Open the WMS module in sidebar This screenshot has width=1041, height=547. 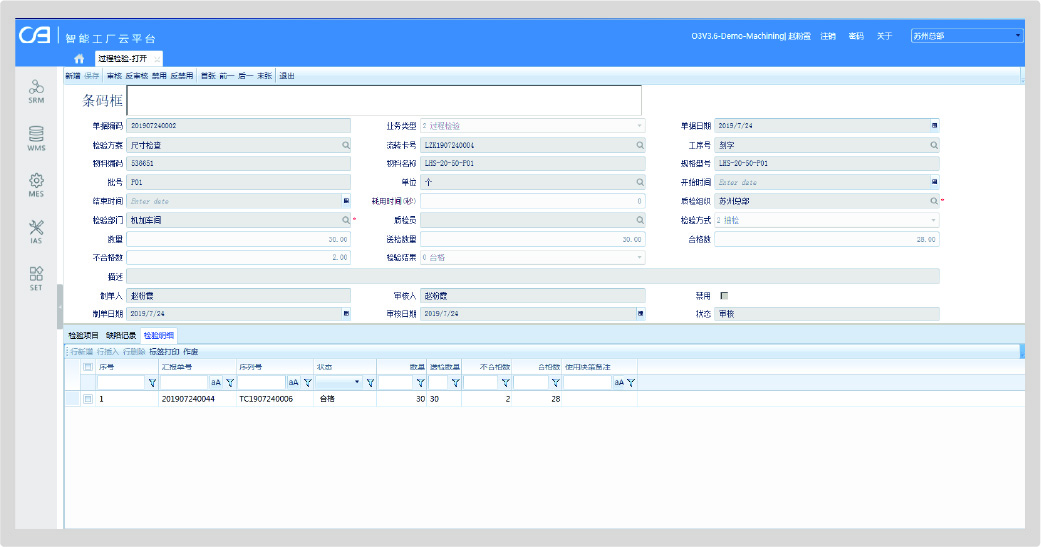(35, 137)
